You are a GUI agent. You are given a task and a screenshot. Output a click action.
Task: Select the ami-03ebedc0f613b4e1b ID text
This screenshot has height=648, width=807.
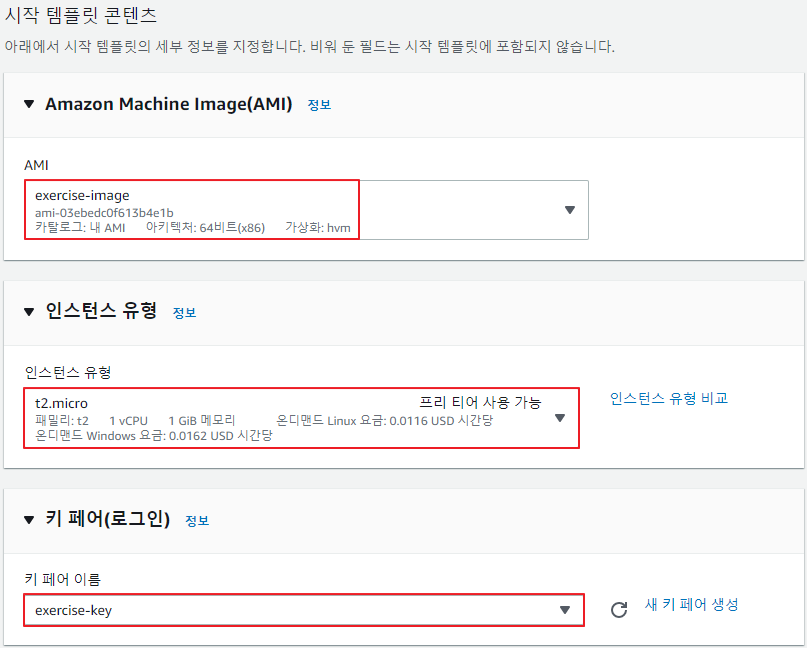pos(104,213)
